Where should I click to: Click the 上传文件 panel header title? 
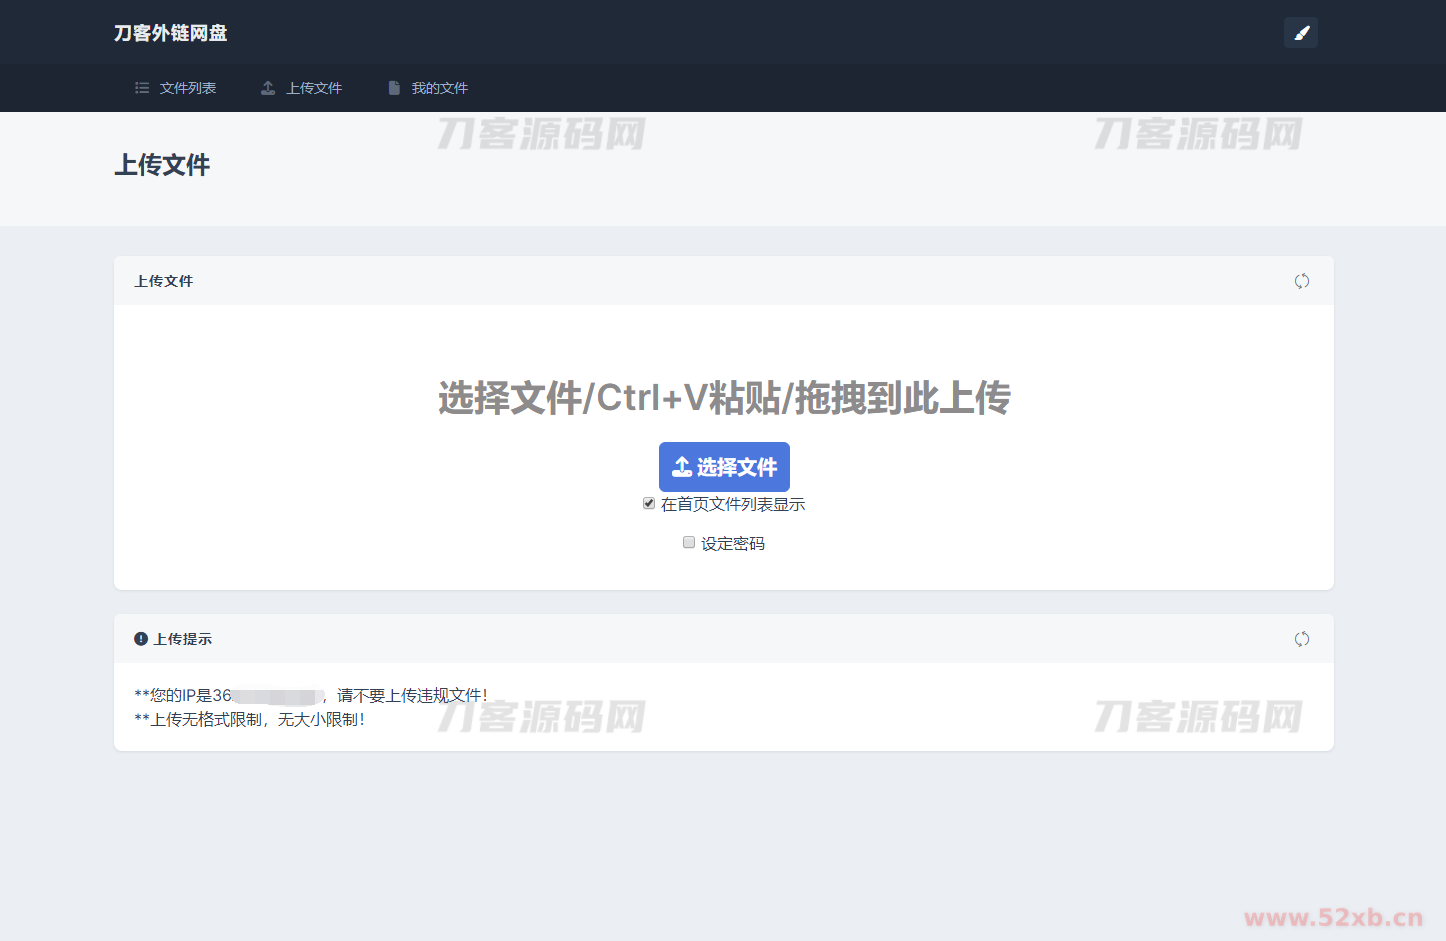[164, 281]
